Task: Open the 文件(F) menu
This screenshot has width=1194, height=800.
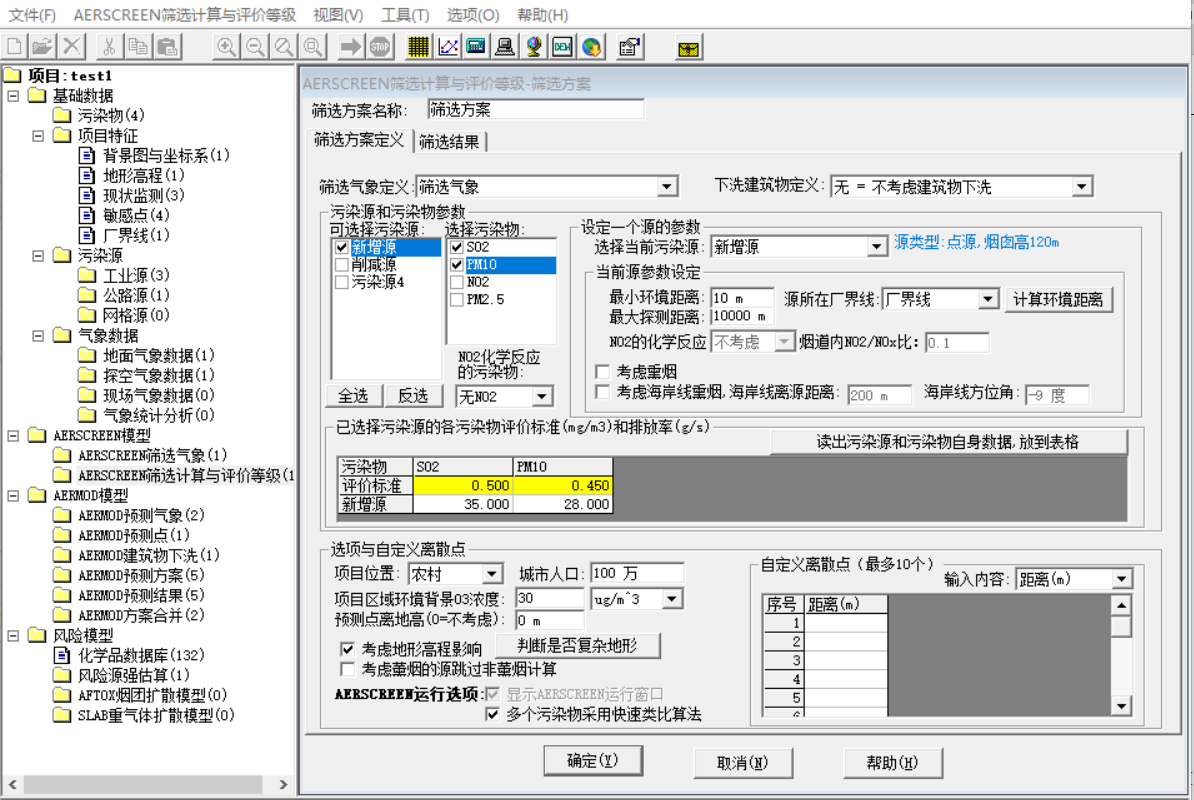Action: pyautogui.click(x=32, y=14)
